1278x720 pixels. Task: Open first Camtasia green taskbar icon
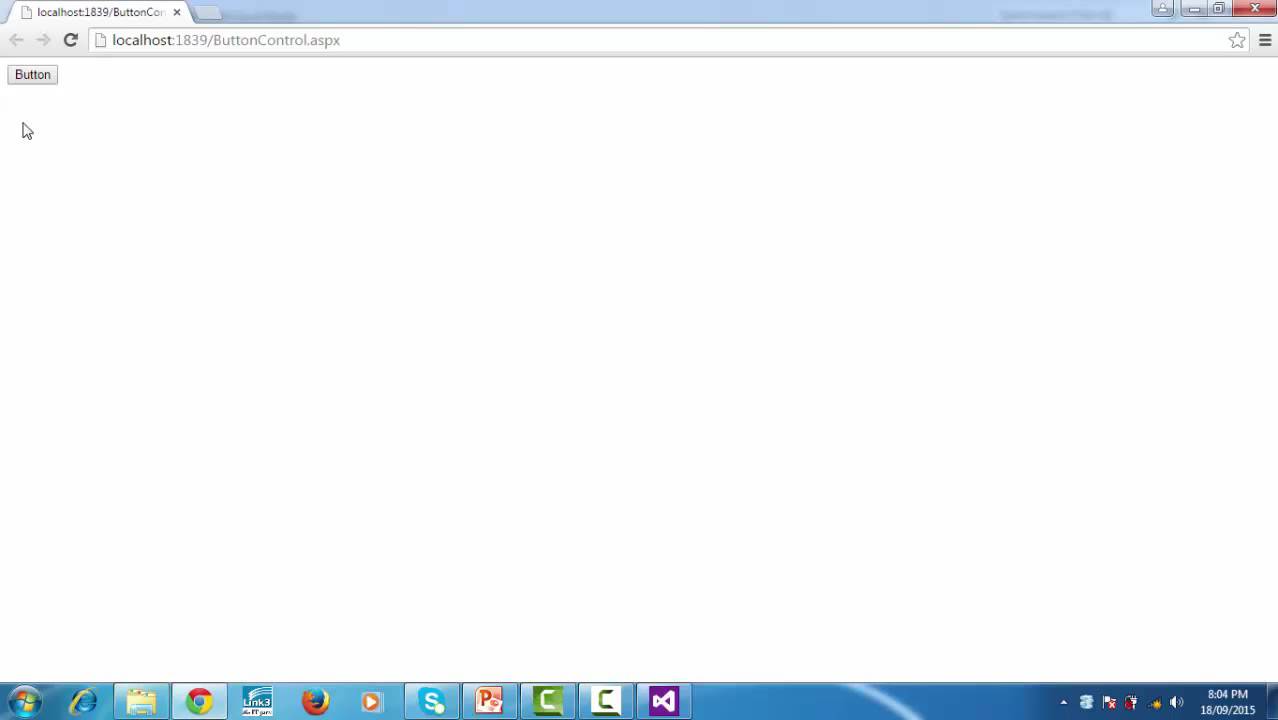pos(547,702)
